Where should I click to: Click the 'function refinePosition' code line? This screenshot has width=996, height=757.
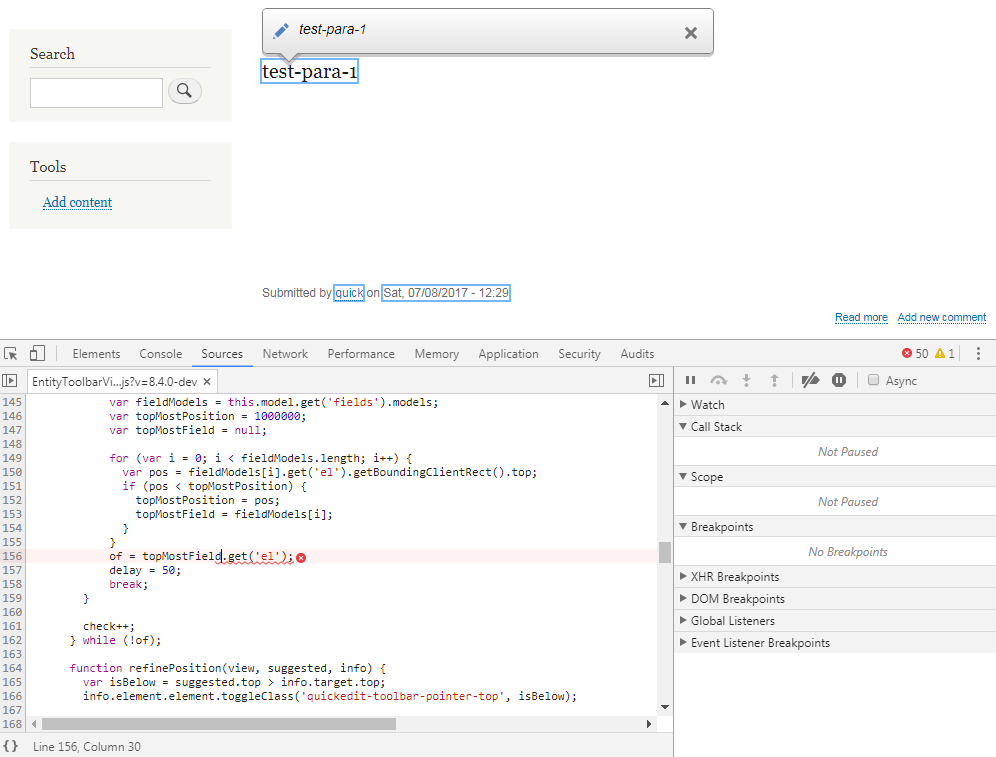click(227, 668)
